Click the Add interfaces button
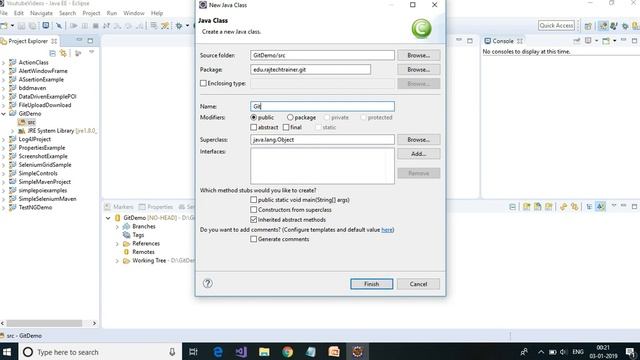The width and height of the screenshot is (640, 360). point(419,154)
